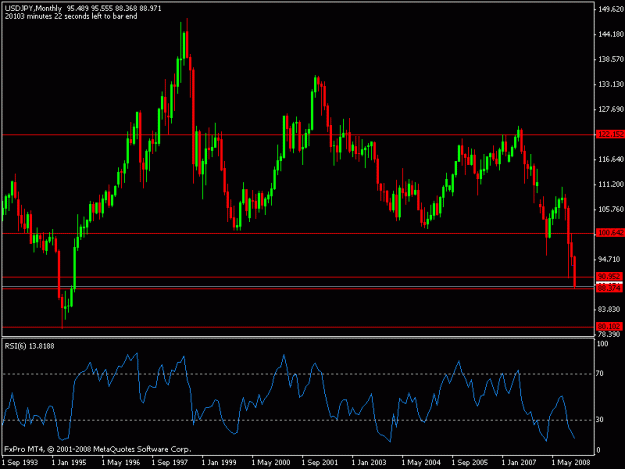
Task: Click the red 80.102 price level label
Action: pos(610,326)
